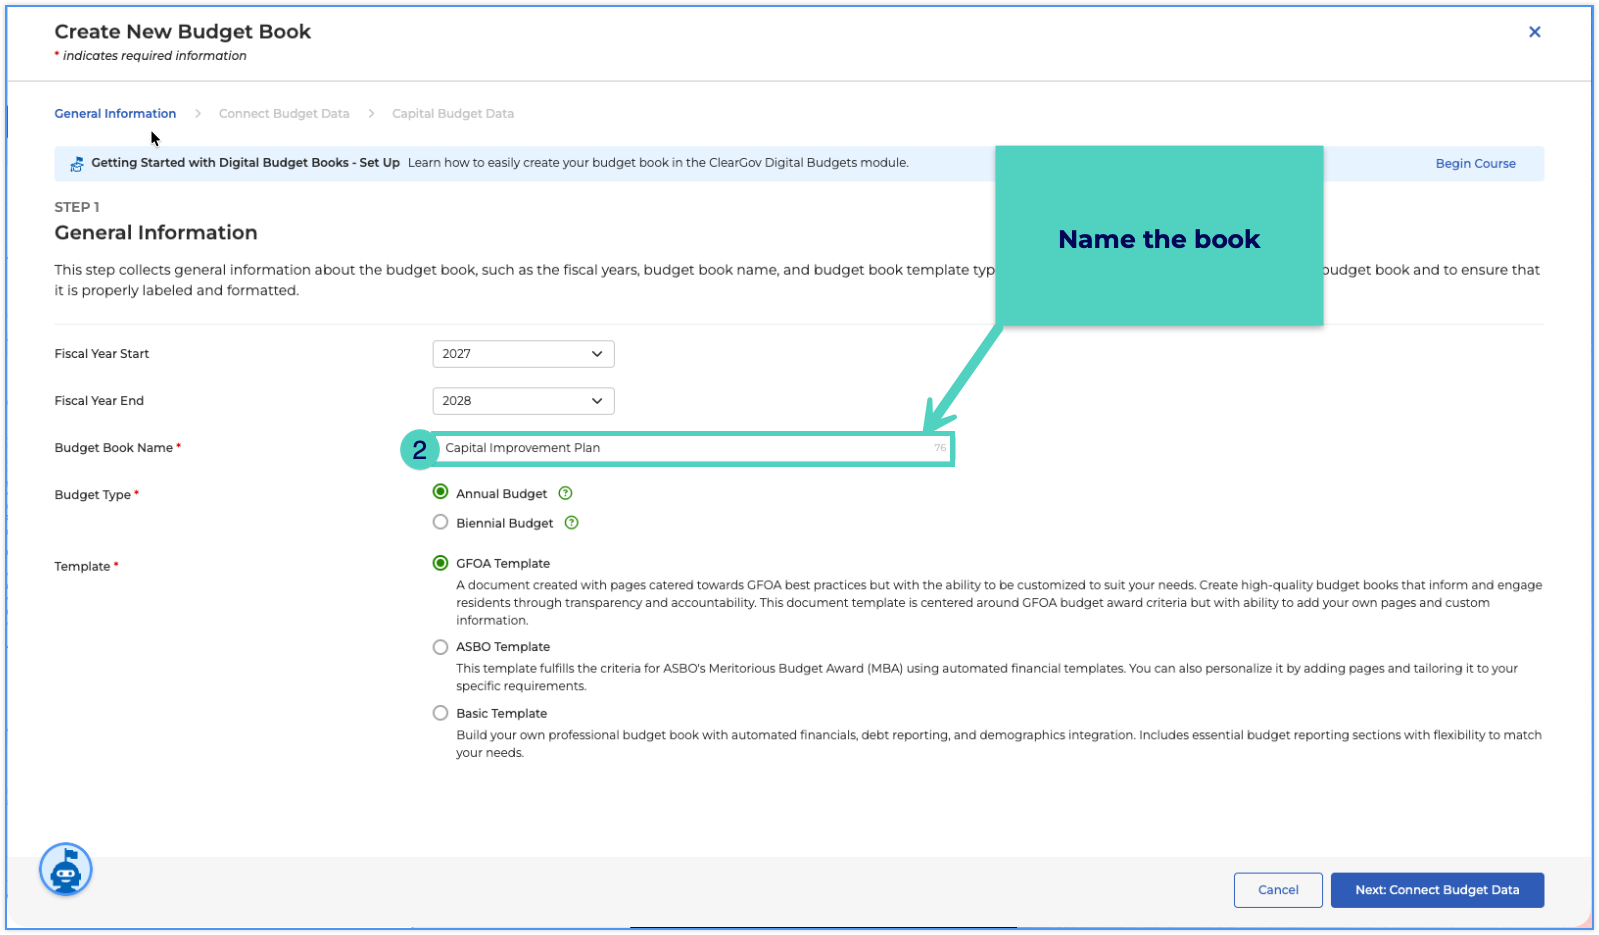Close the Create New Budget Book dialog
The height and width of the screenshot is (935, 1599).
(x=1534, y=32)
